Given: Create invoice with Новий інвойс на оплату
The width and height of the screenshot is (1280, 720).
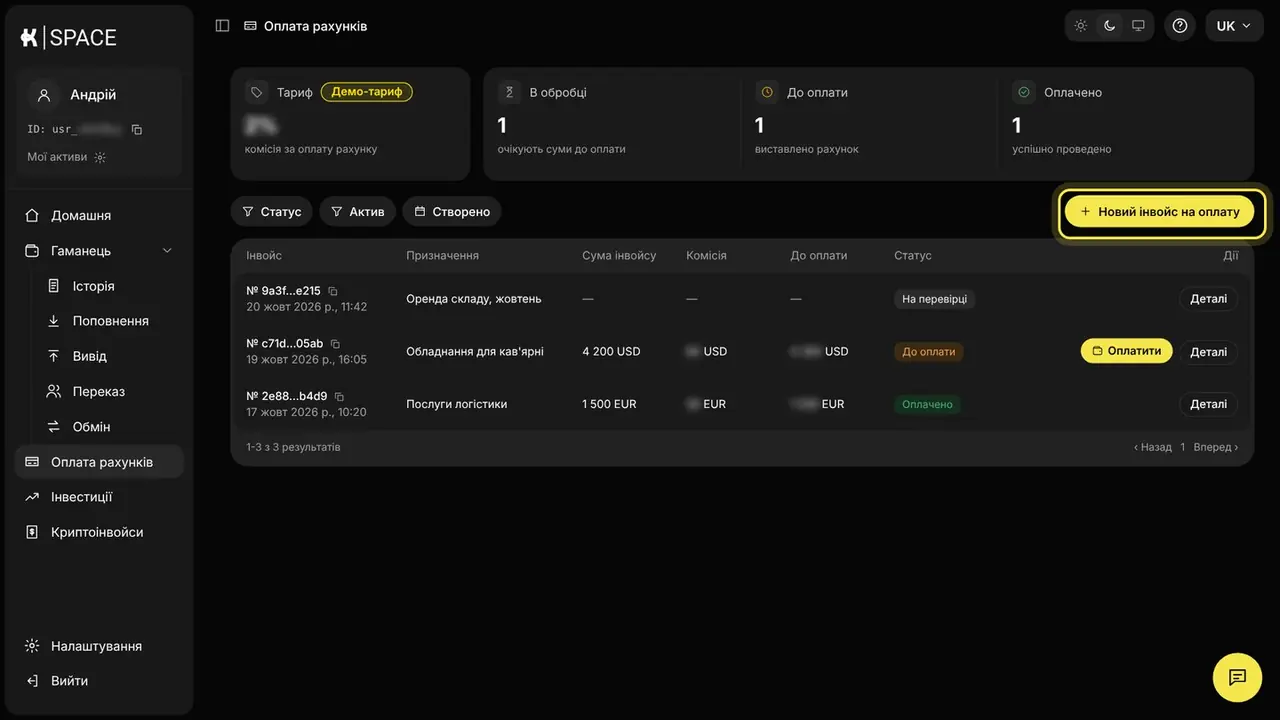Looking at the screenshot, I should (x=1160, y=212).
